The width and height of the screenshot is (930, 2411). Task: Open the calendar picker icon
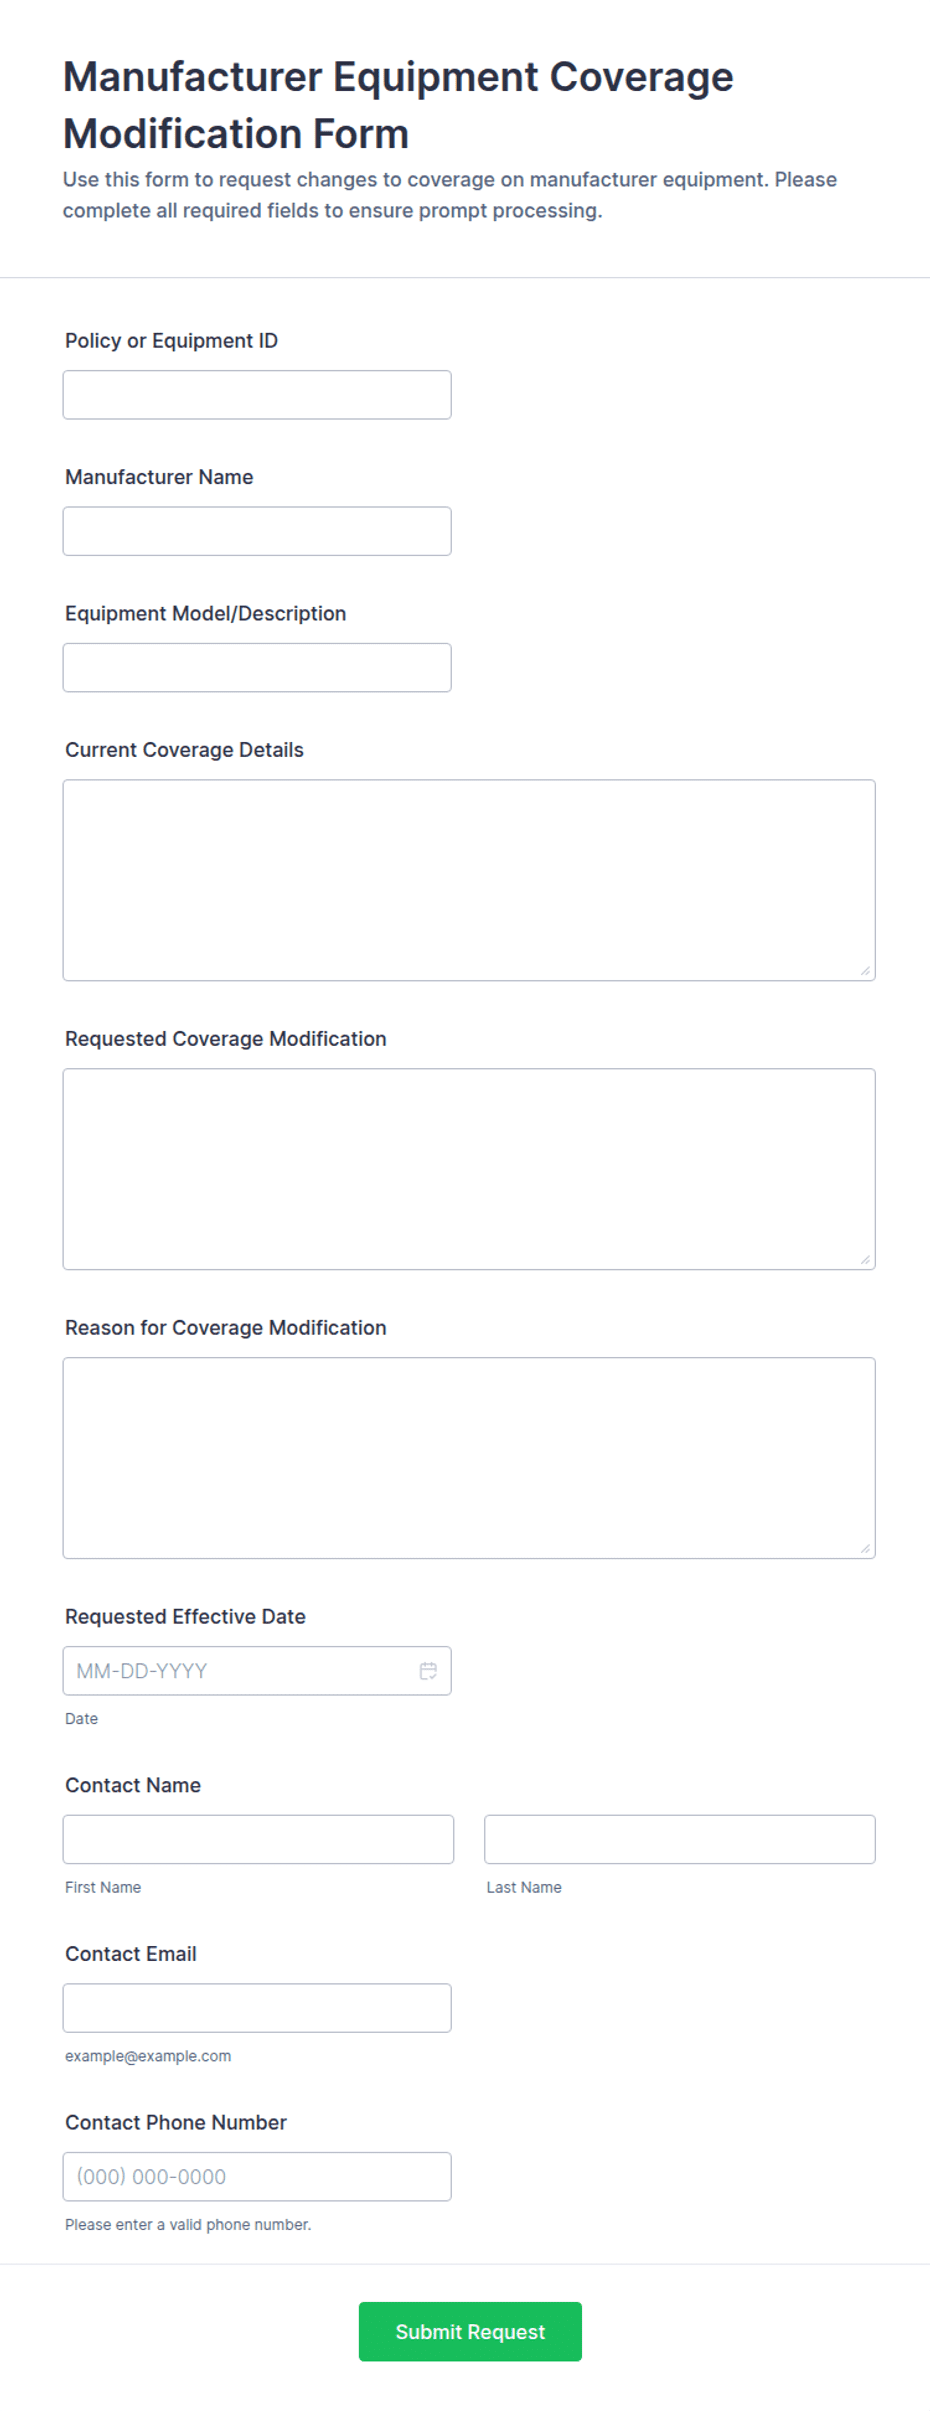point(428,1670)
